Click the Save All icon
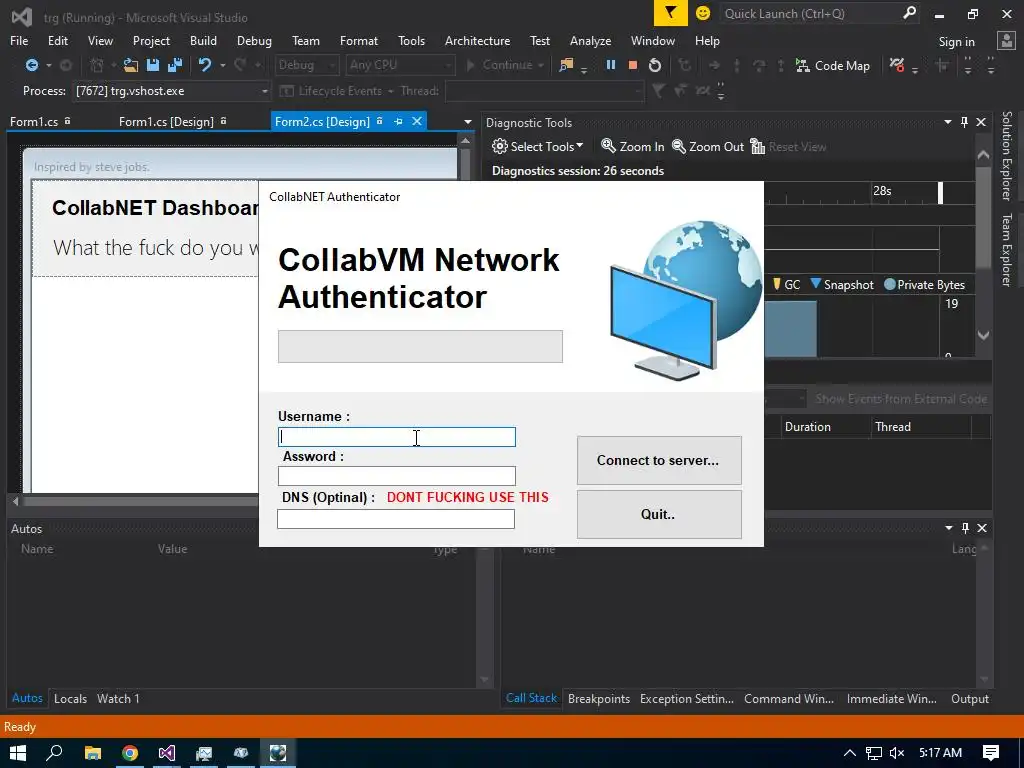Screen dimensions: 1024x768 tap(175, 65)
